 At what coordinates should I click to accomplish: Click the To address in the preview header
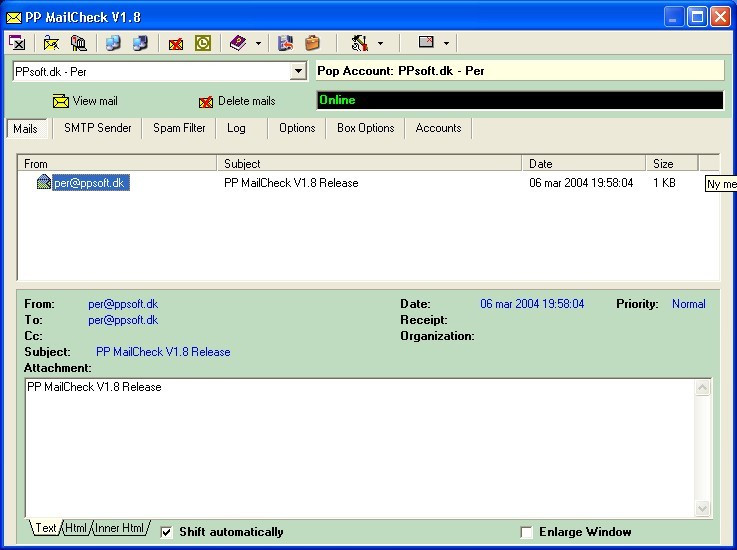click(x=123, y=320)
